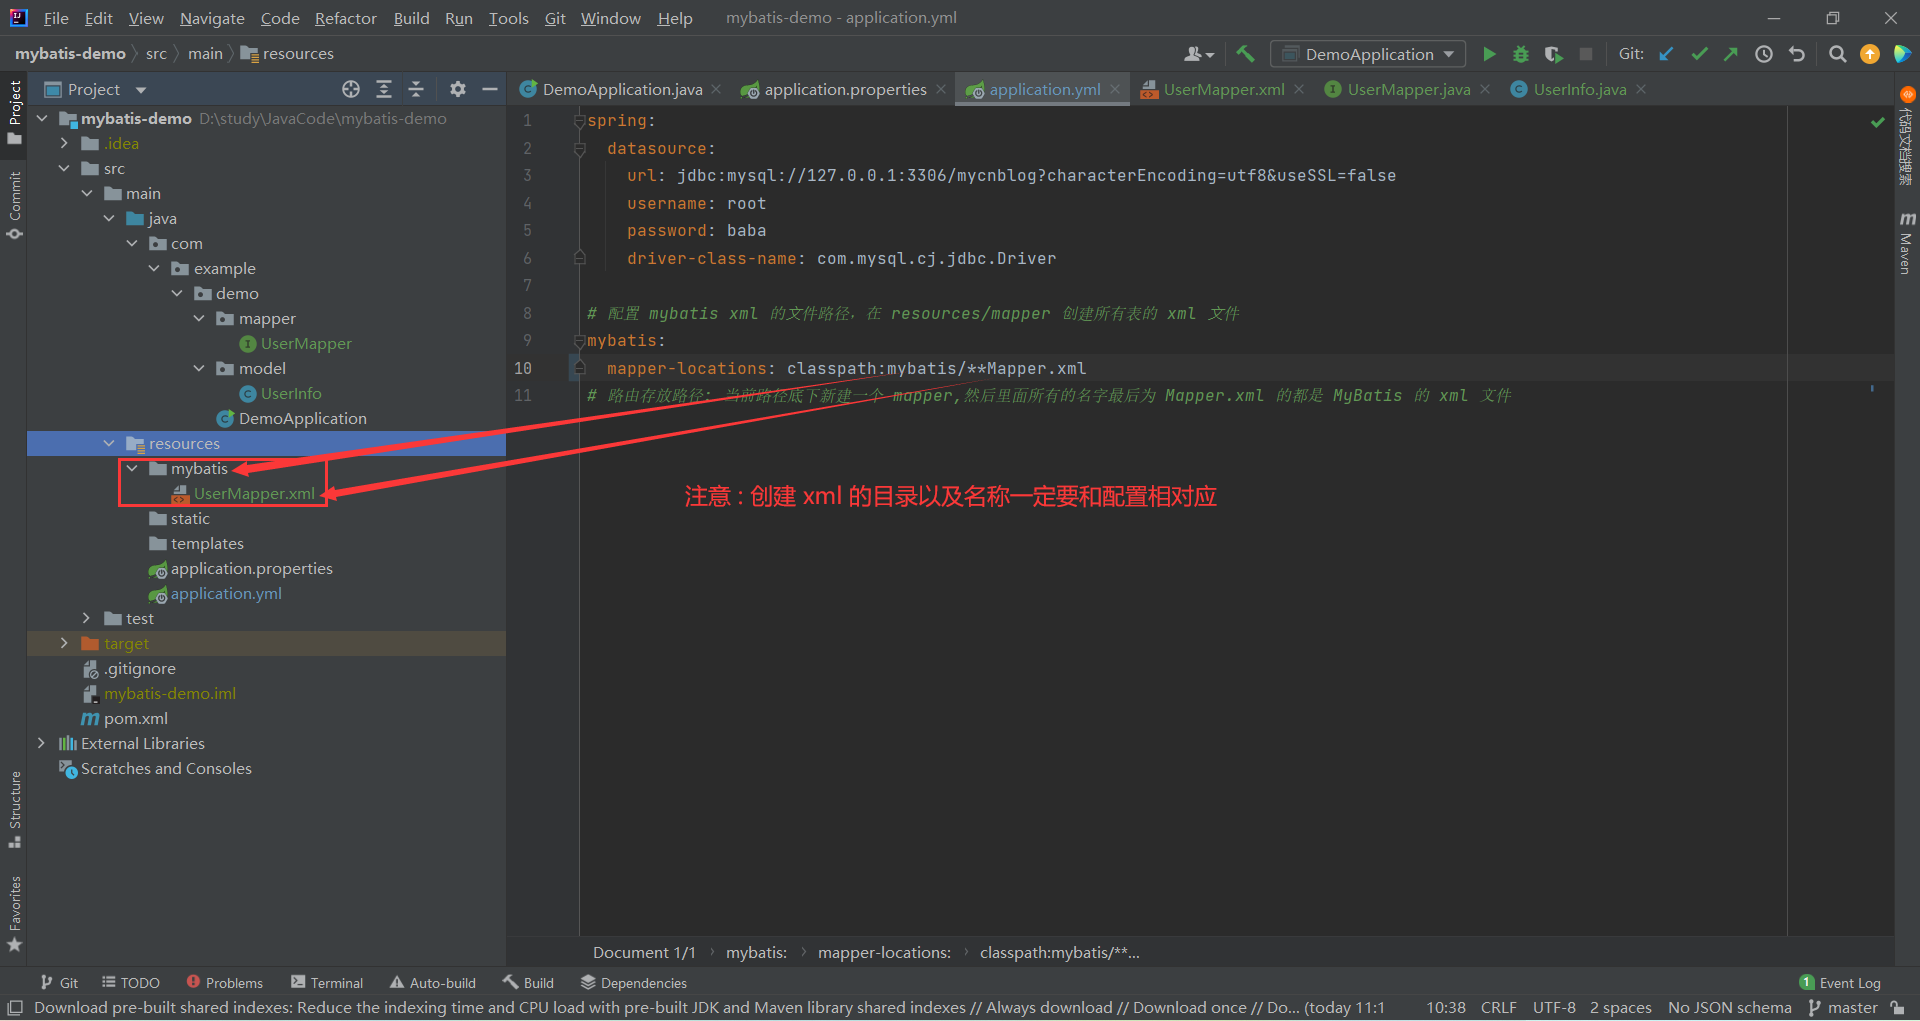Click the master Git branch widget

(x=1843, y=1008)
